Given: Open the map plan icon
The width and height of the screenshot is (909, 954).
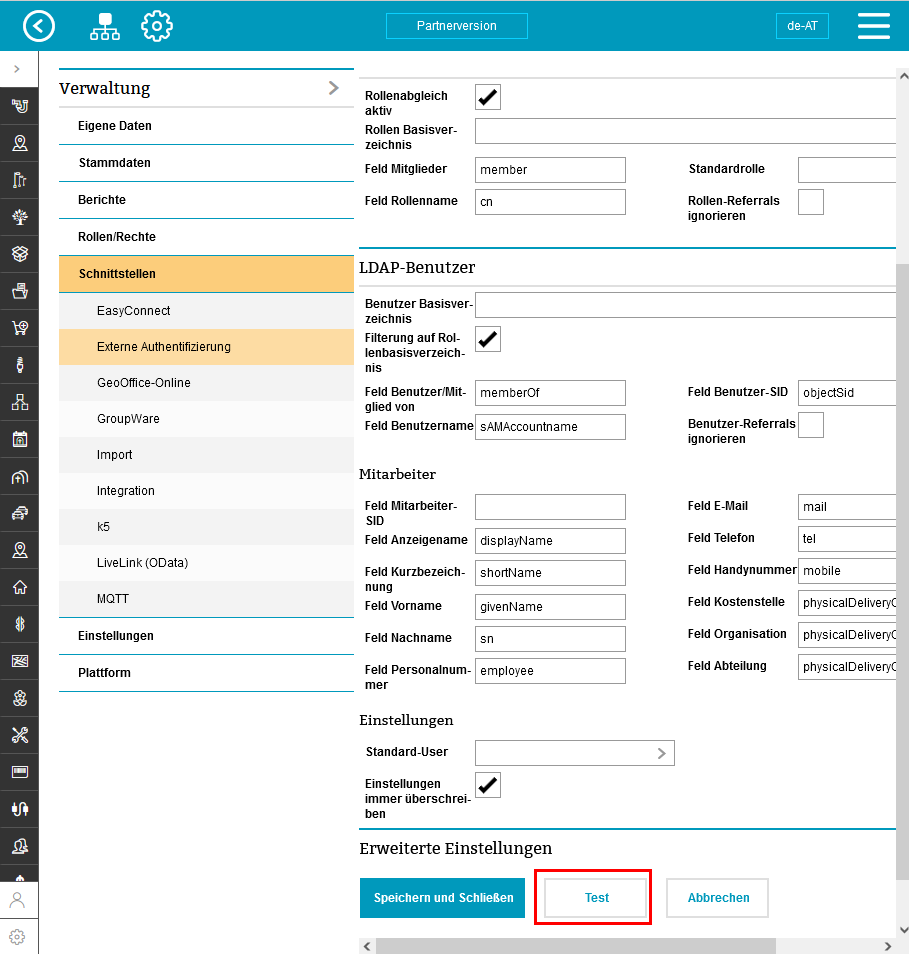Looking at the screenshot, I should (20, 661).
